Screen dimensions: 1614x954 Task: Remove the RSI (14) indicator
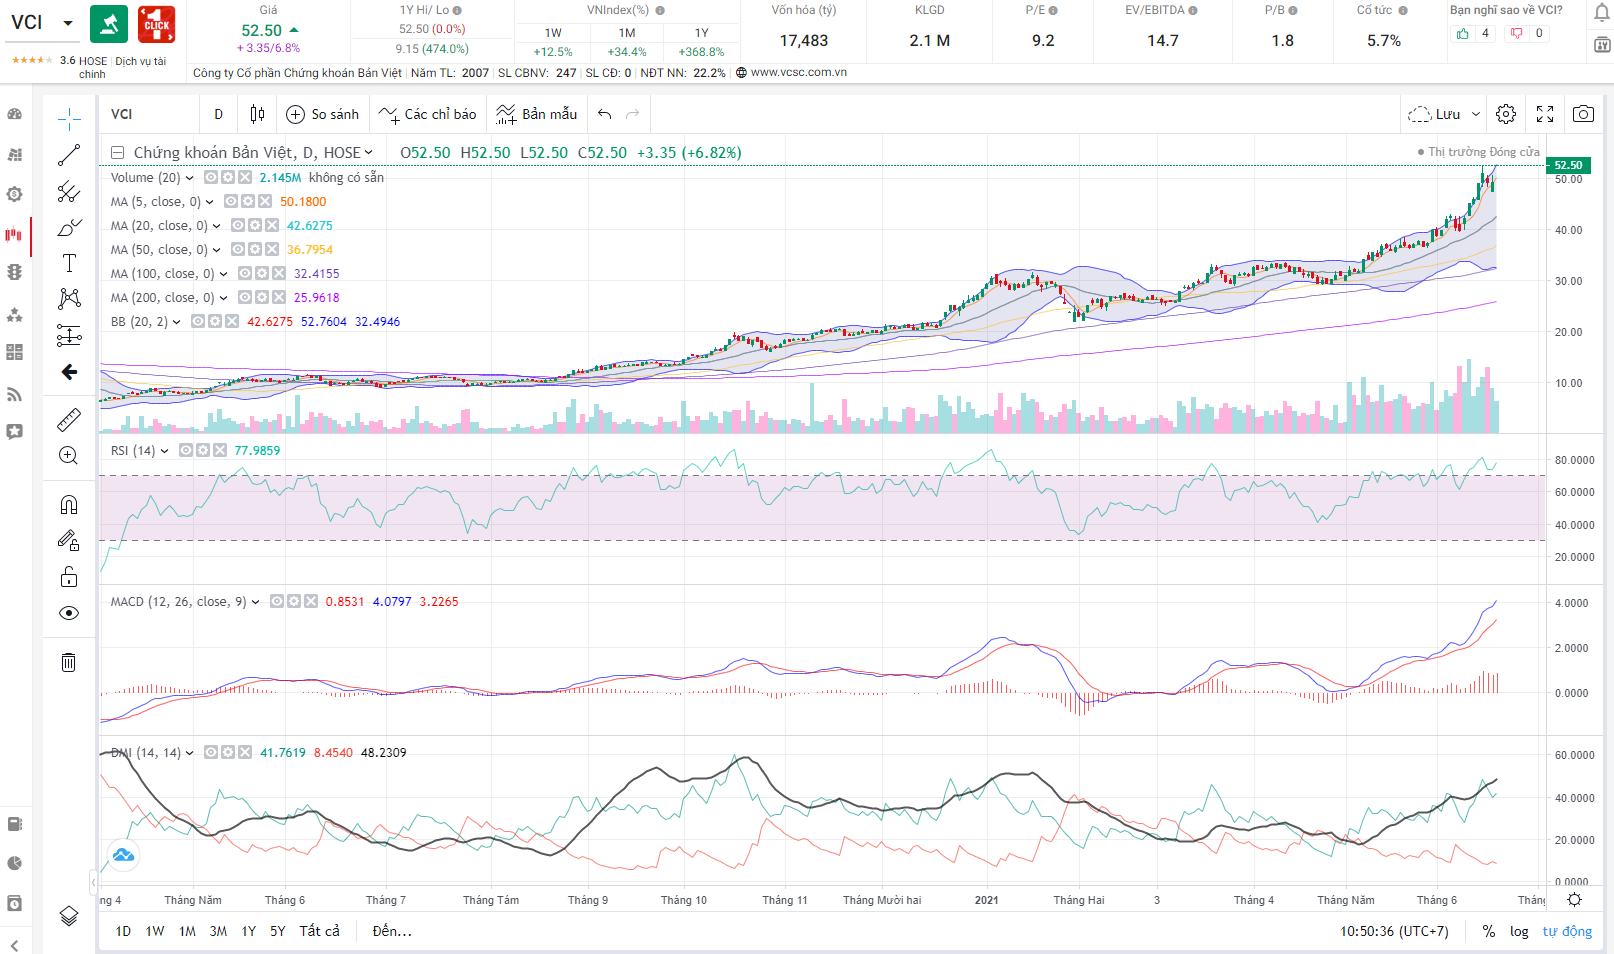click(x=220, y=450)
